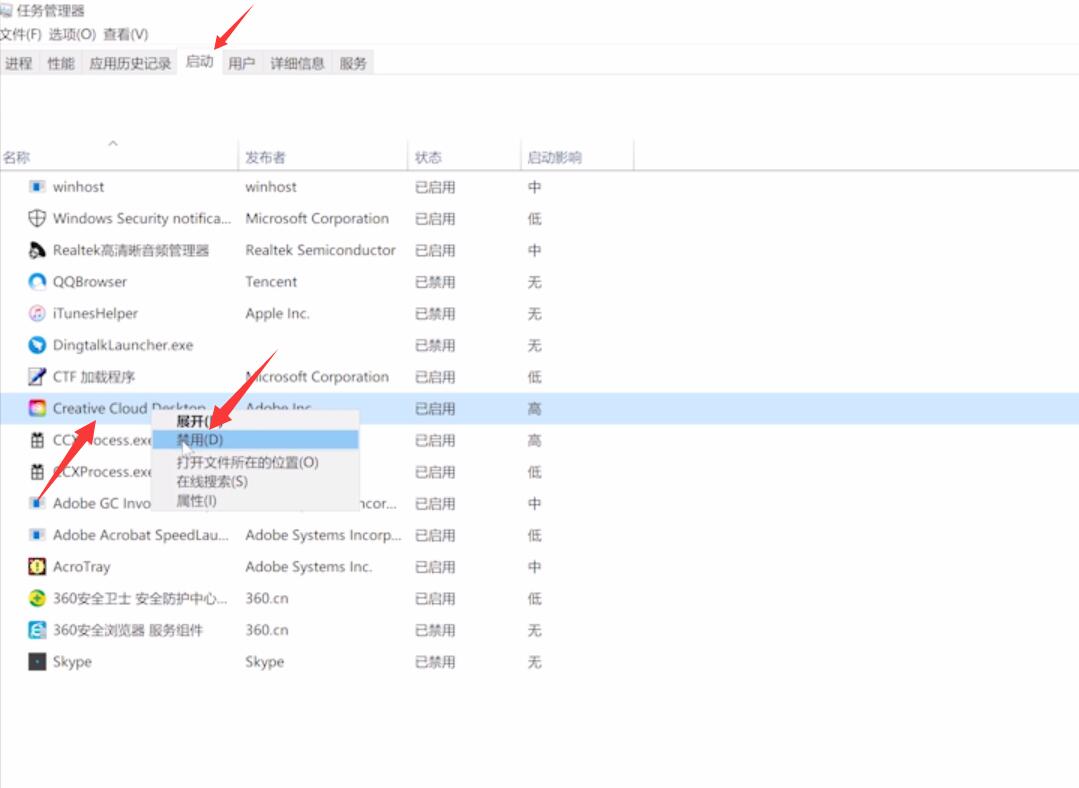Click the 360安全卫士 icon
1079x788 pixels.
coord(37,598)
